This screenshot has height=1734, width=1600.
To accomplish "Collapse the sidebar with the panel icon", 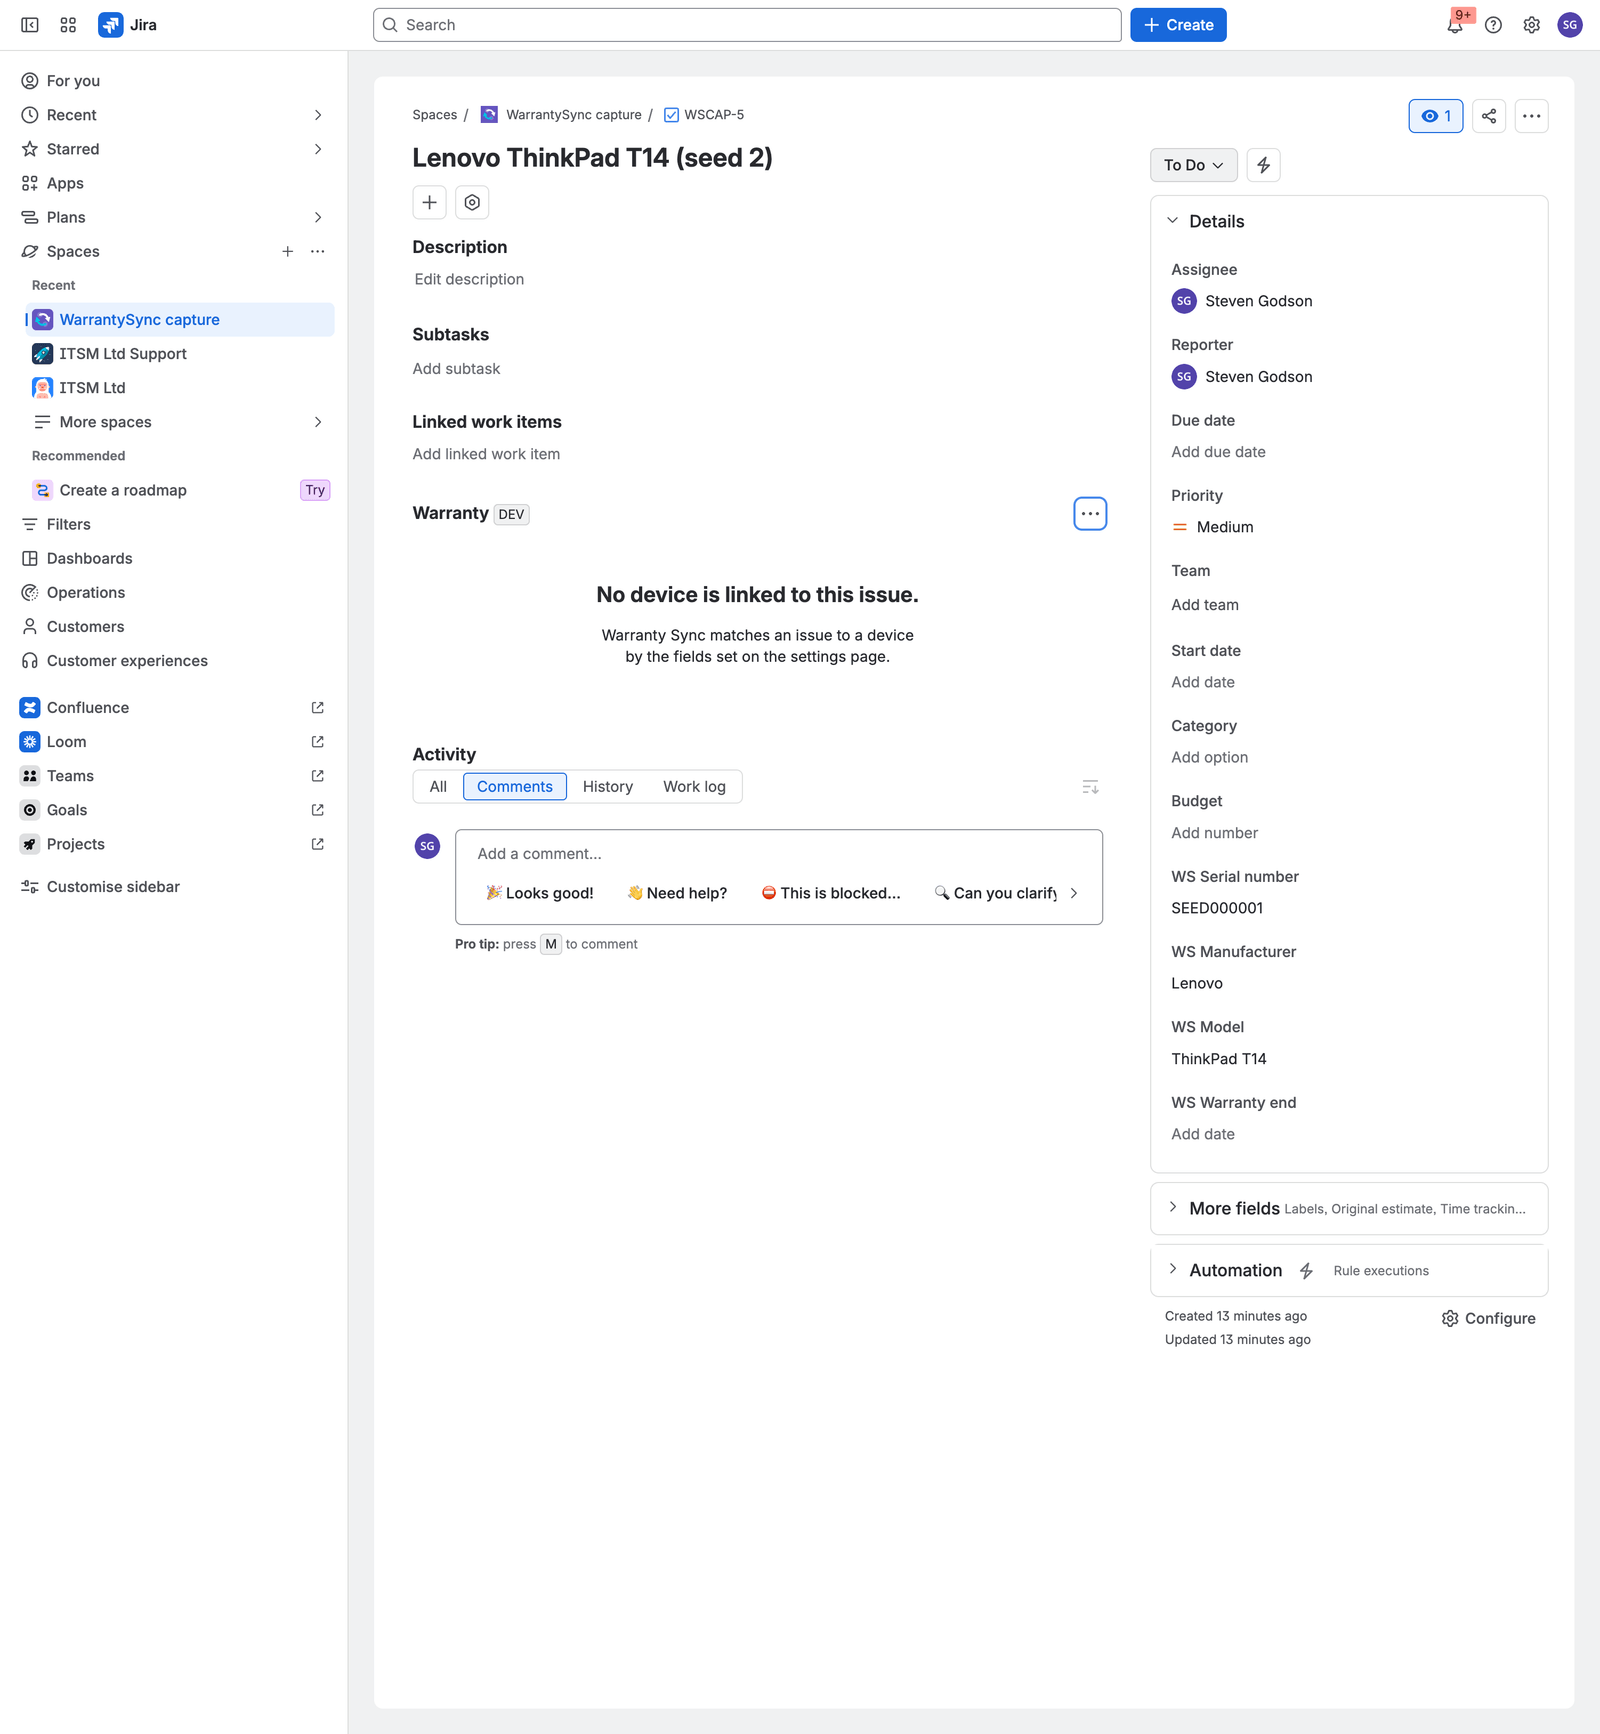I will coord(30,25).
